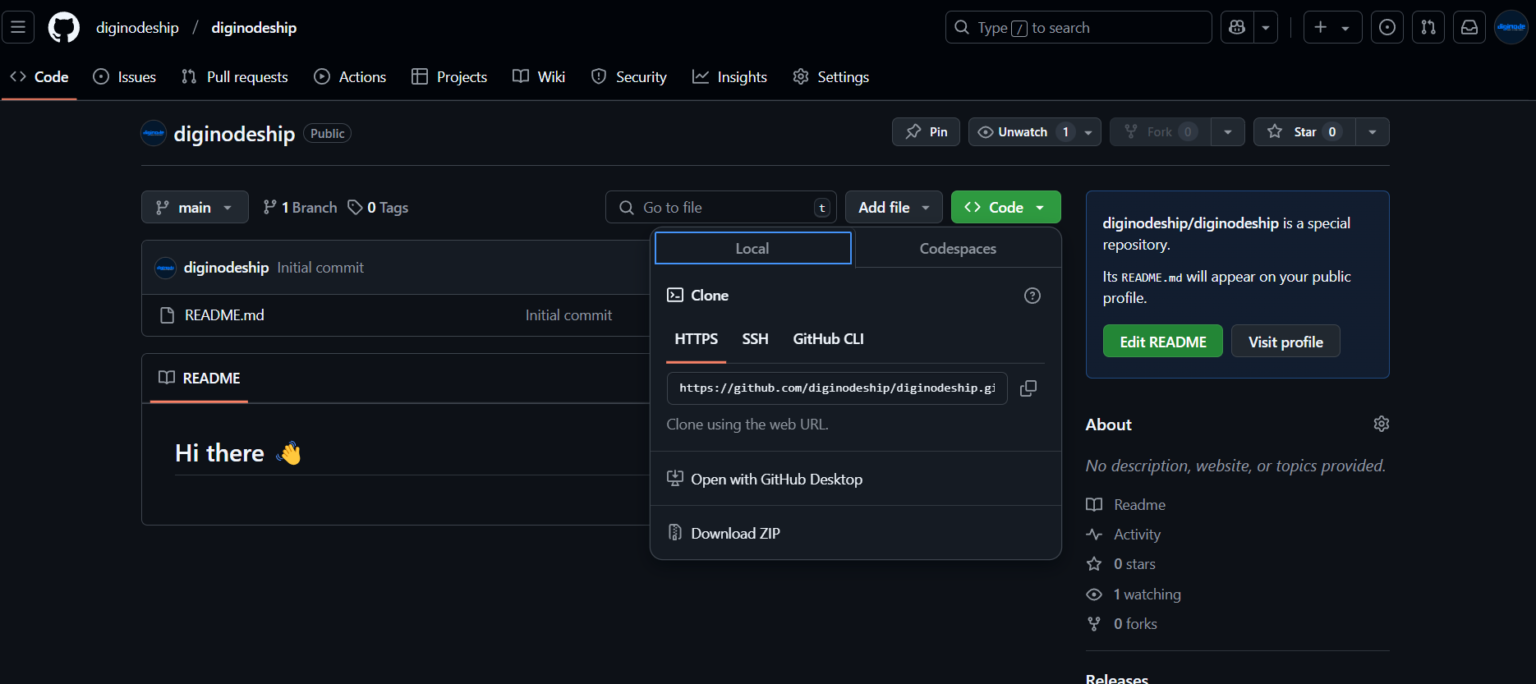Open the Add file dropdown
The height and width of the screenshot is (684, 1536).
coord(893,207)
